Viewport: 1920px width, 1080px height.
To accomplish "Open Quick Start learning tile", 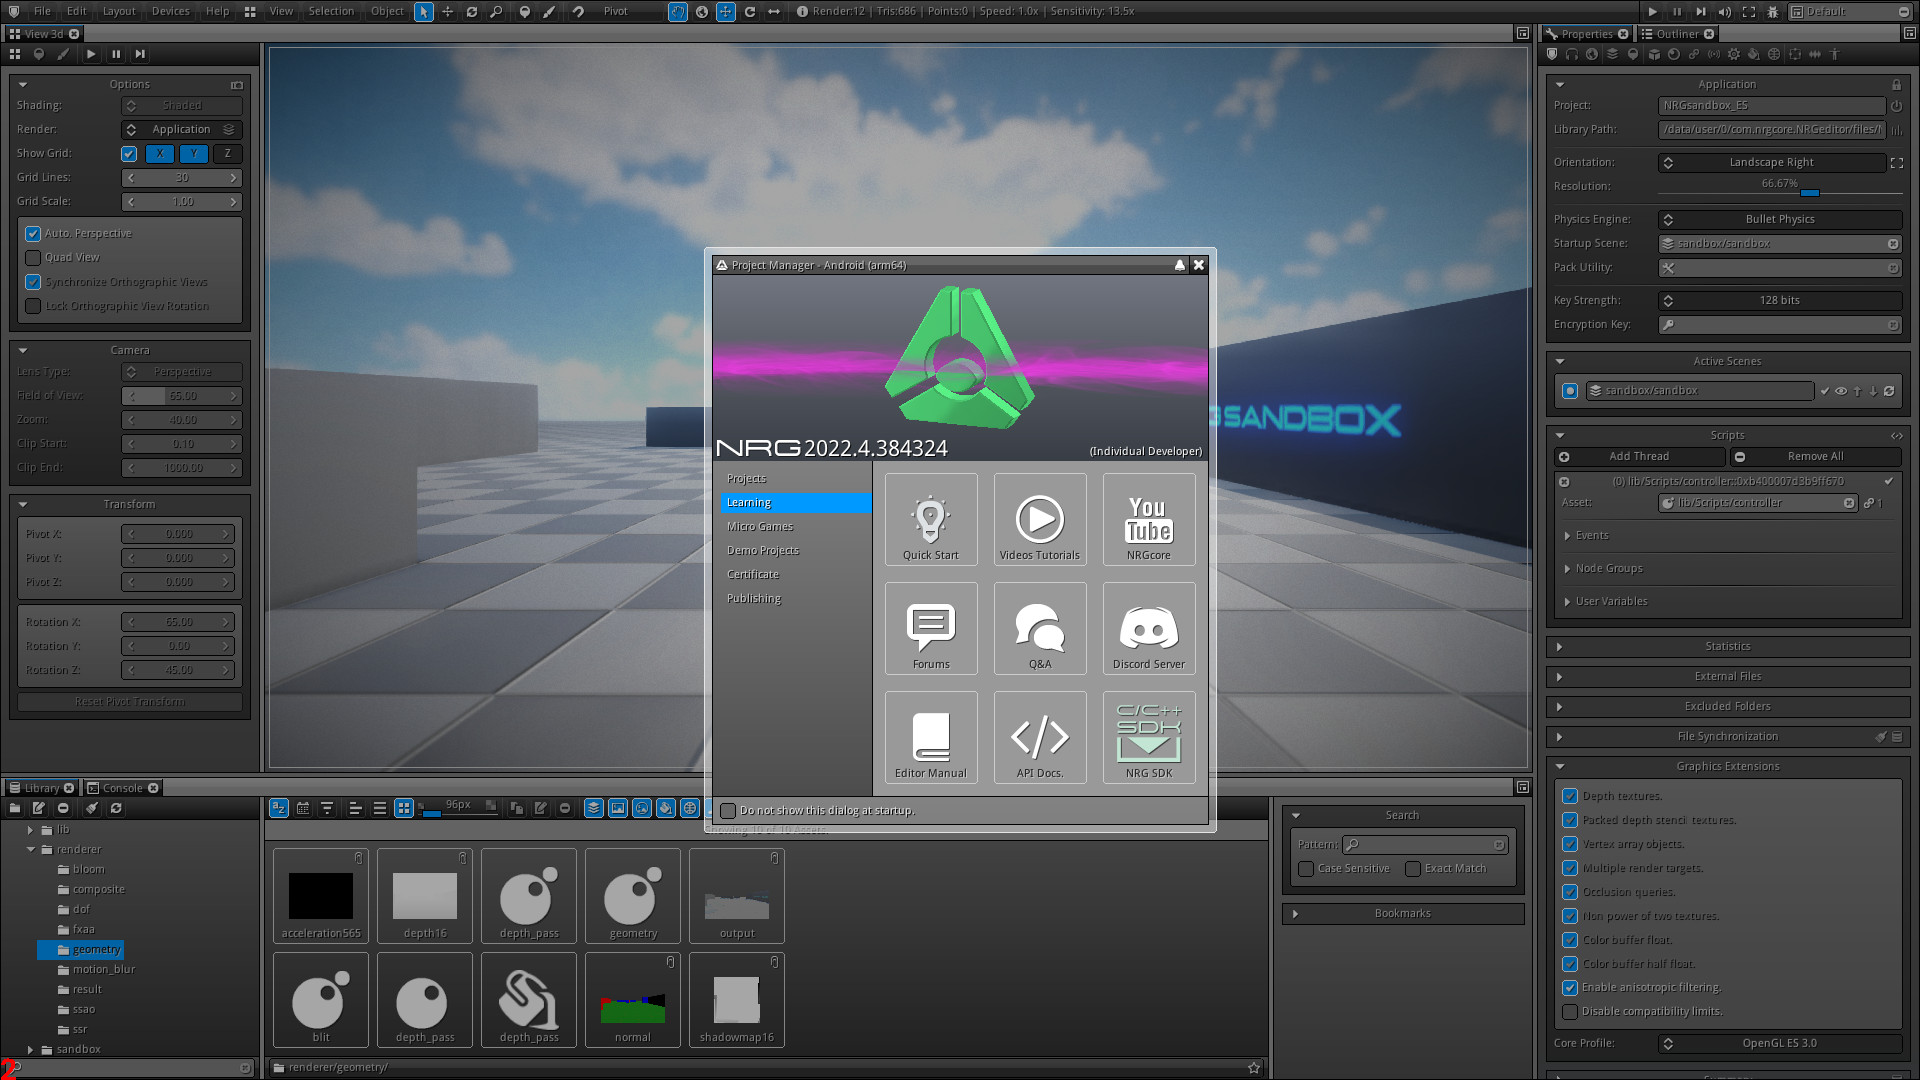I will click(930, 519).
